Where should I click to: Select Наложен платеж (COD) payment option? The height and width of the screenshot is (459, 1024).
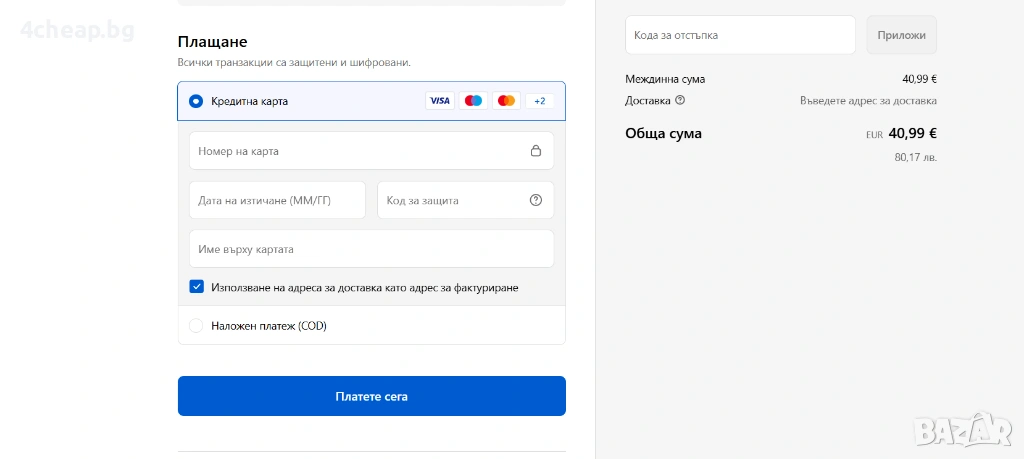[196, 325]
